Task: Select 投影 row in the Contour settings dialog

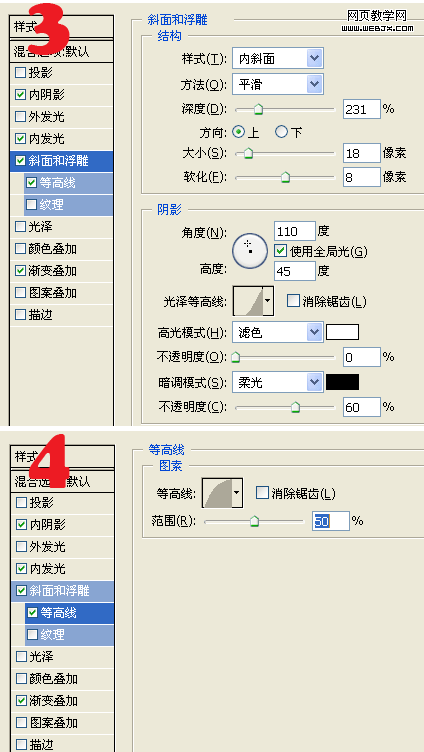Action: click(62, 503)
